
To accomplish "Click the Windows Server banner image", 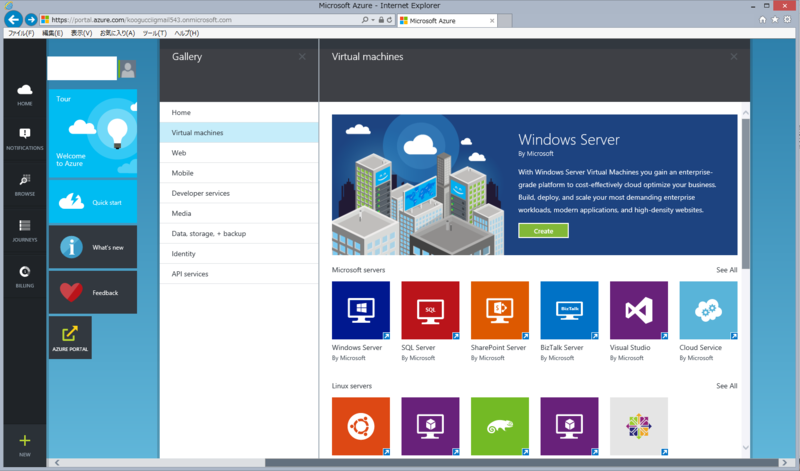I will click(418, 185).
